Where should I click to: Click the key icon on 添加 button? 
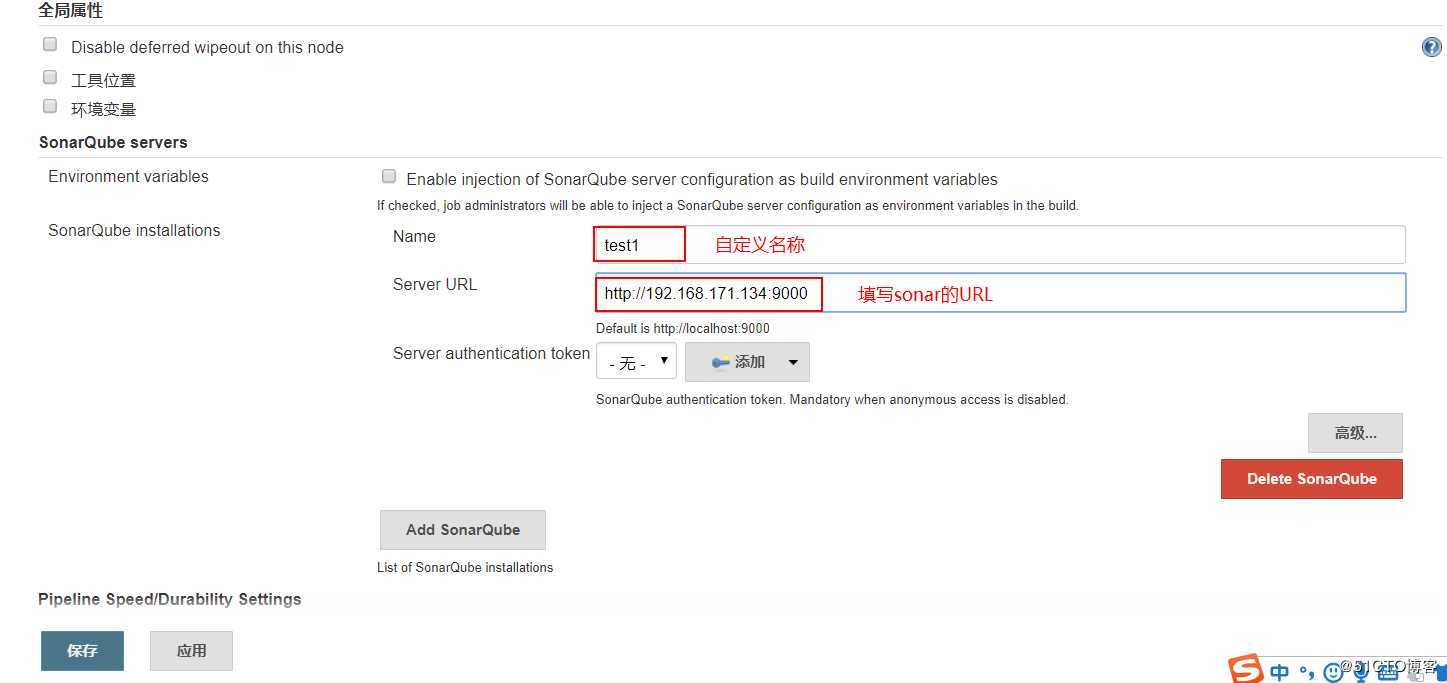click(x=720, y=363)
